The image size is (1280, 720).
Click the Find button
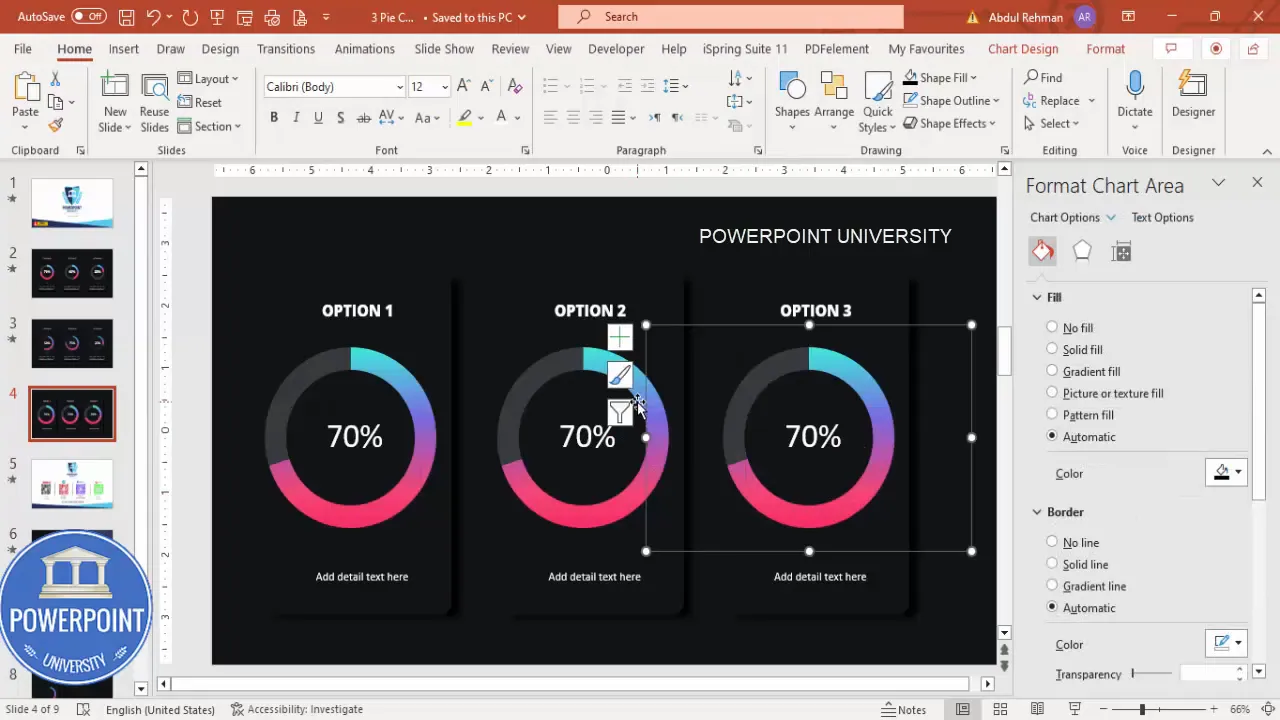[x=1043, y=77]
